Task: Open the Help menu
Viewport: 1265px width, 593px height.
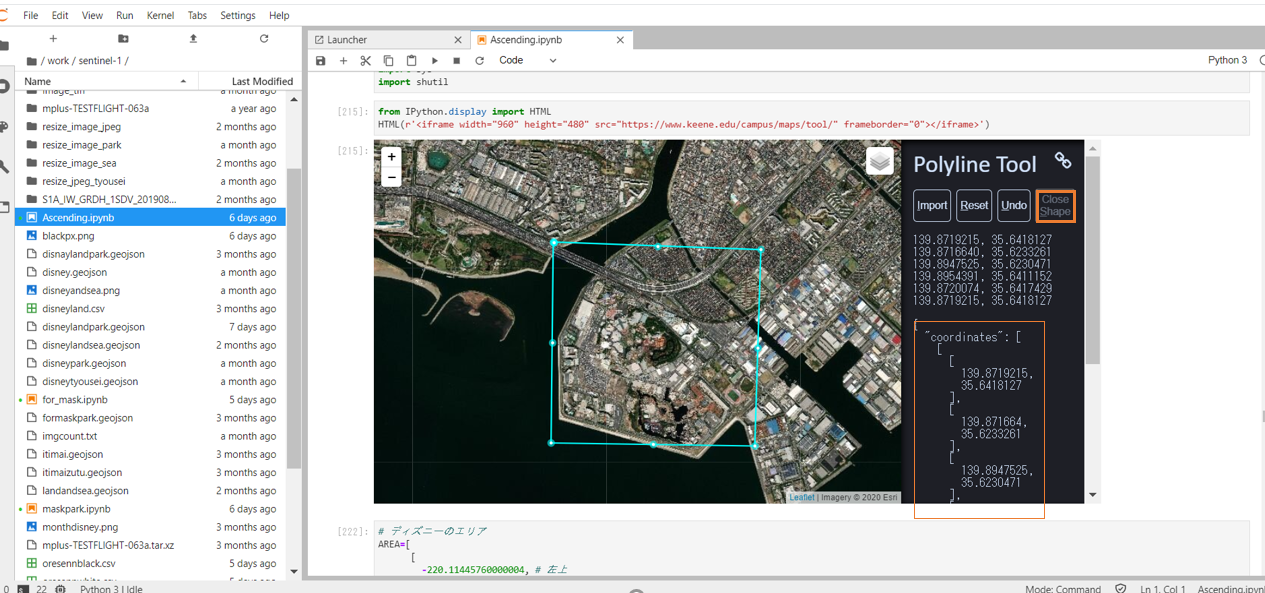Action: 279,15
